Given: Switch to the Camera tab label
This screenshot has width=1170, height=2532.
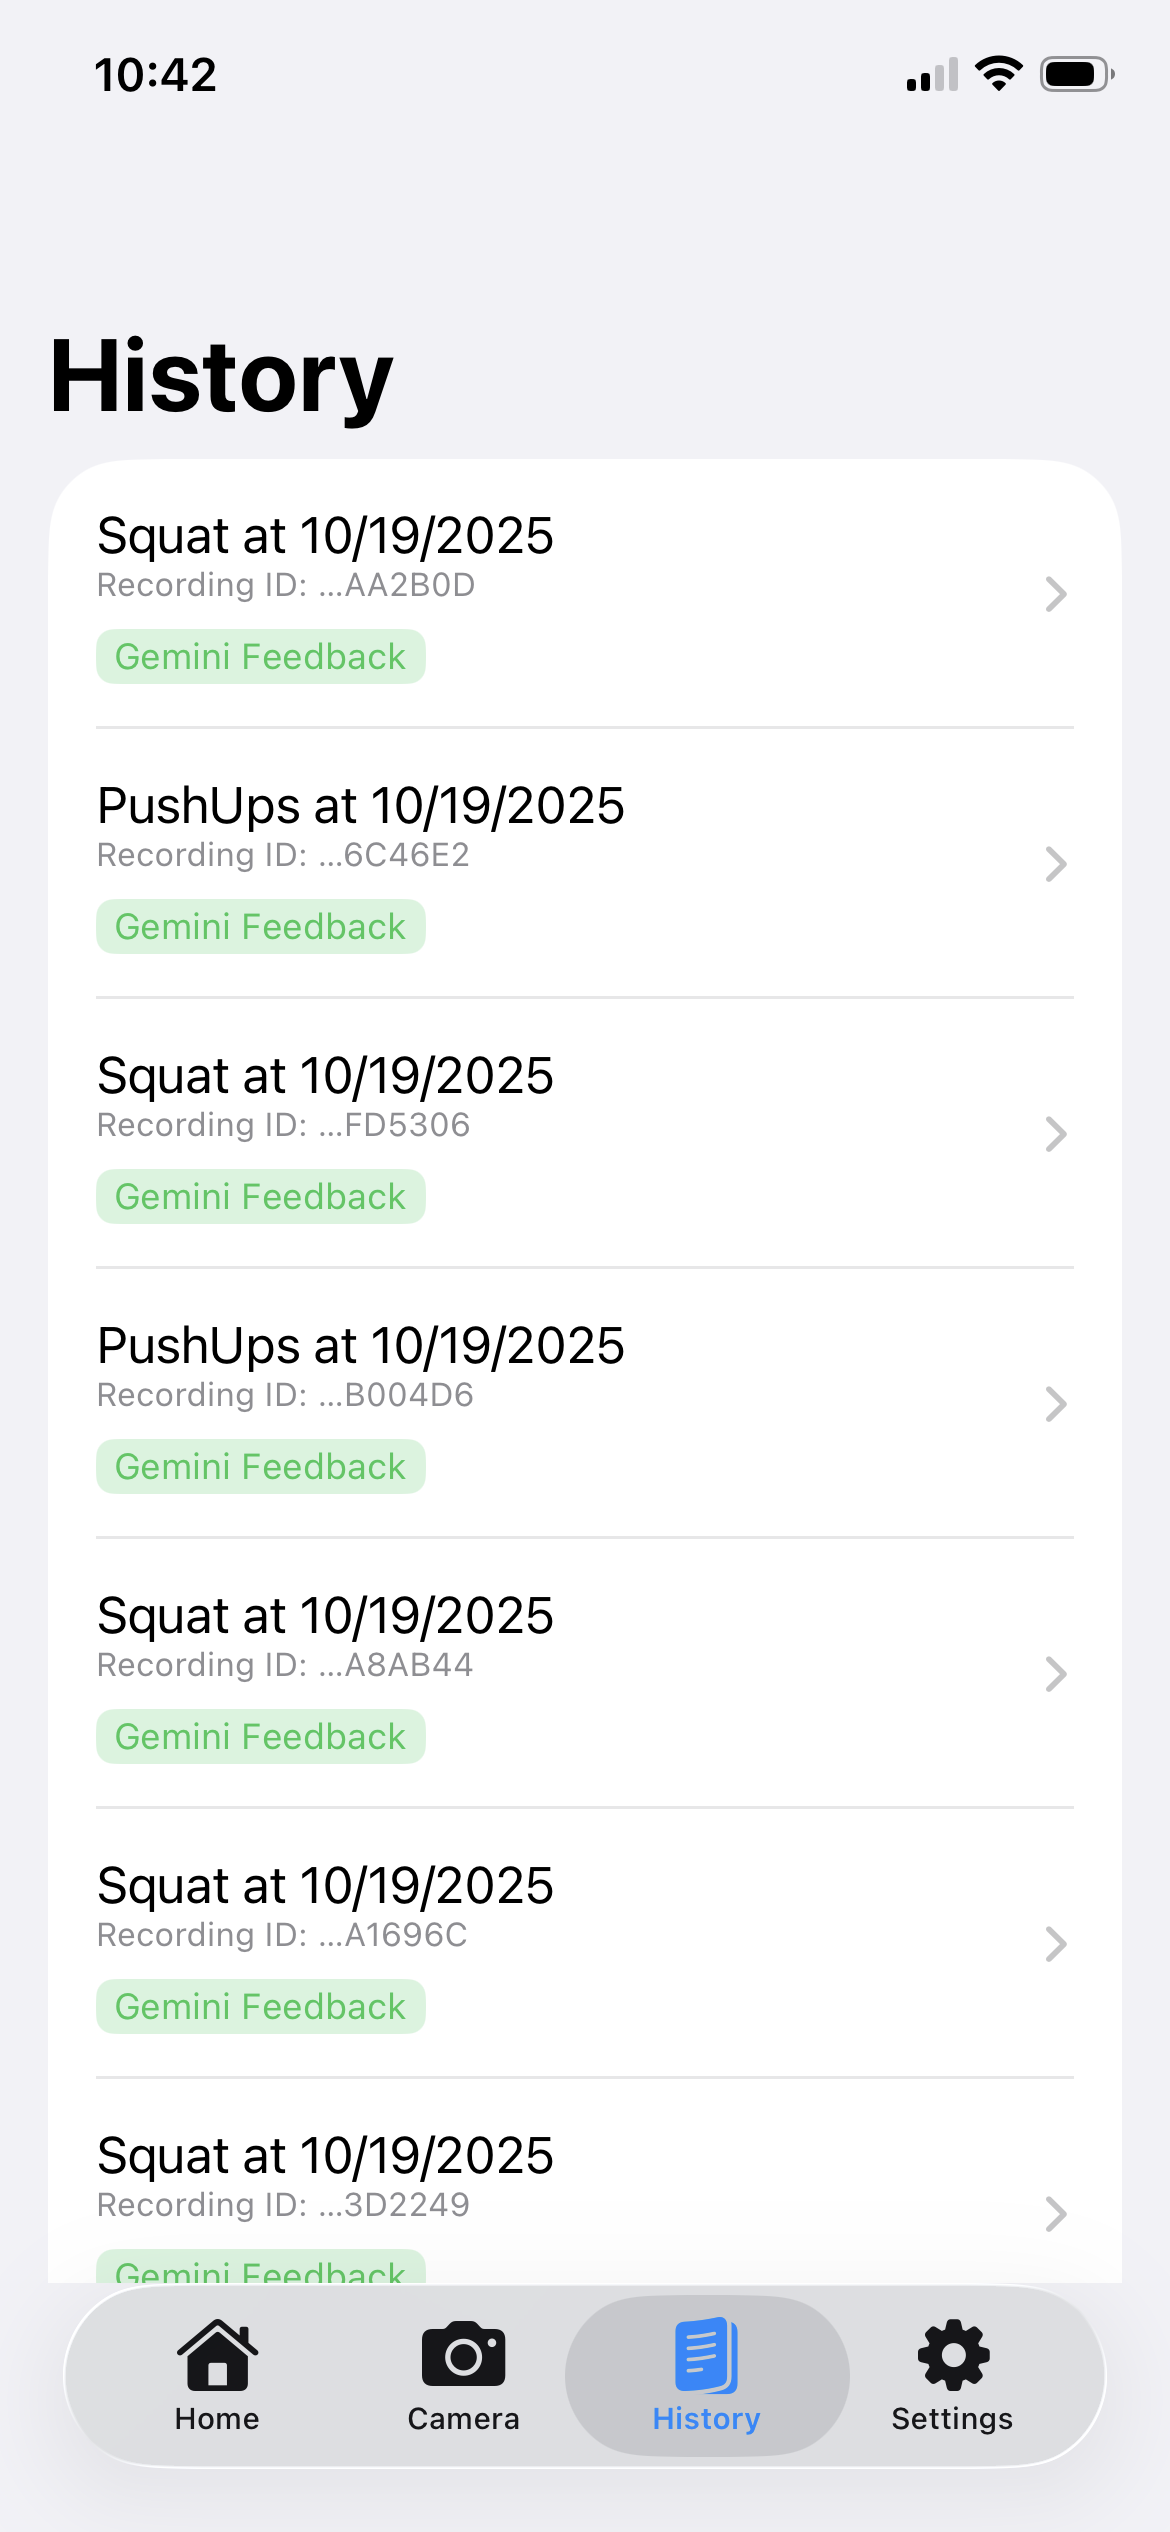Looking at the screenshot, I should [463, 2419].
